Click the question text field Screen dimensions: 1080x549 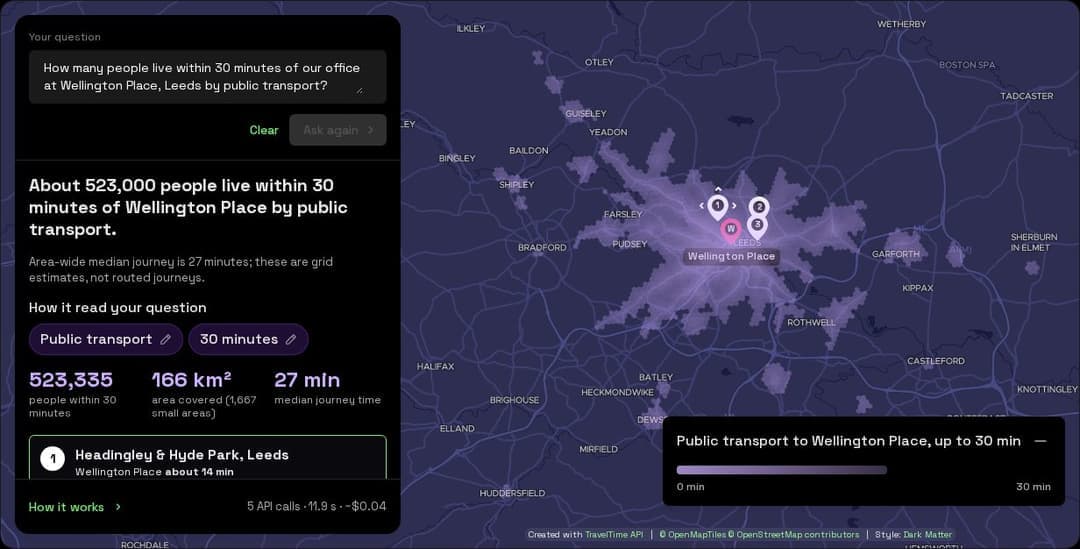(x=207, y=76)
